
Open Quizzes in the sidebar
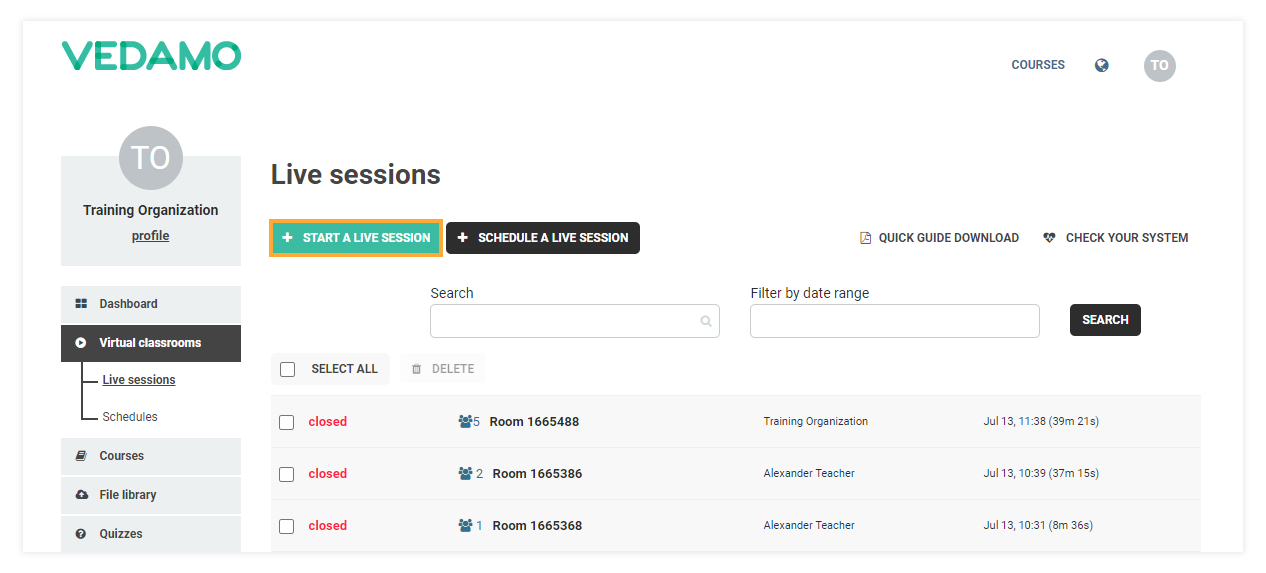pyautogui.click(x=151, y=534)
